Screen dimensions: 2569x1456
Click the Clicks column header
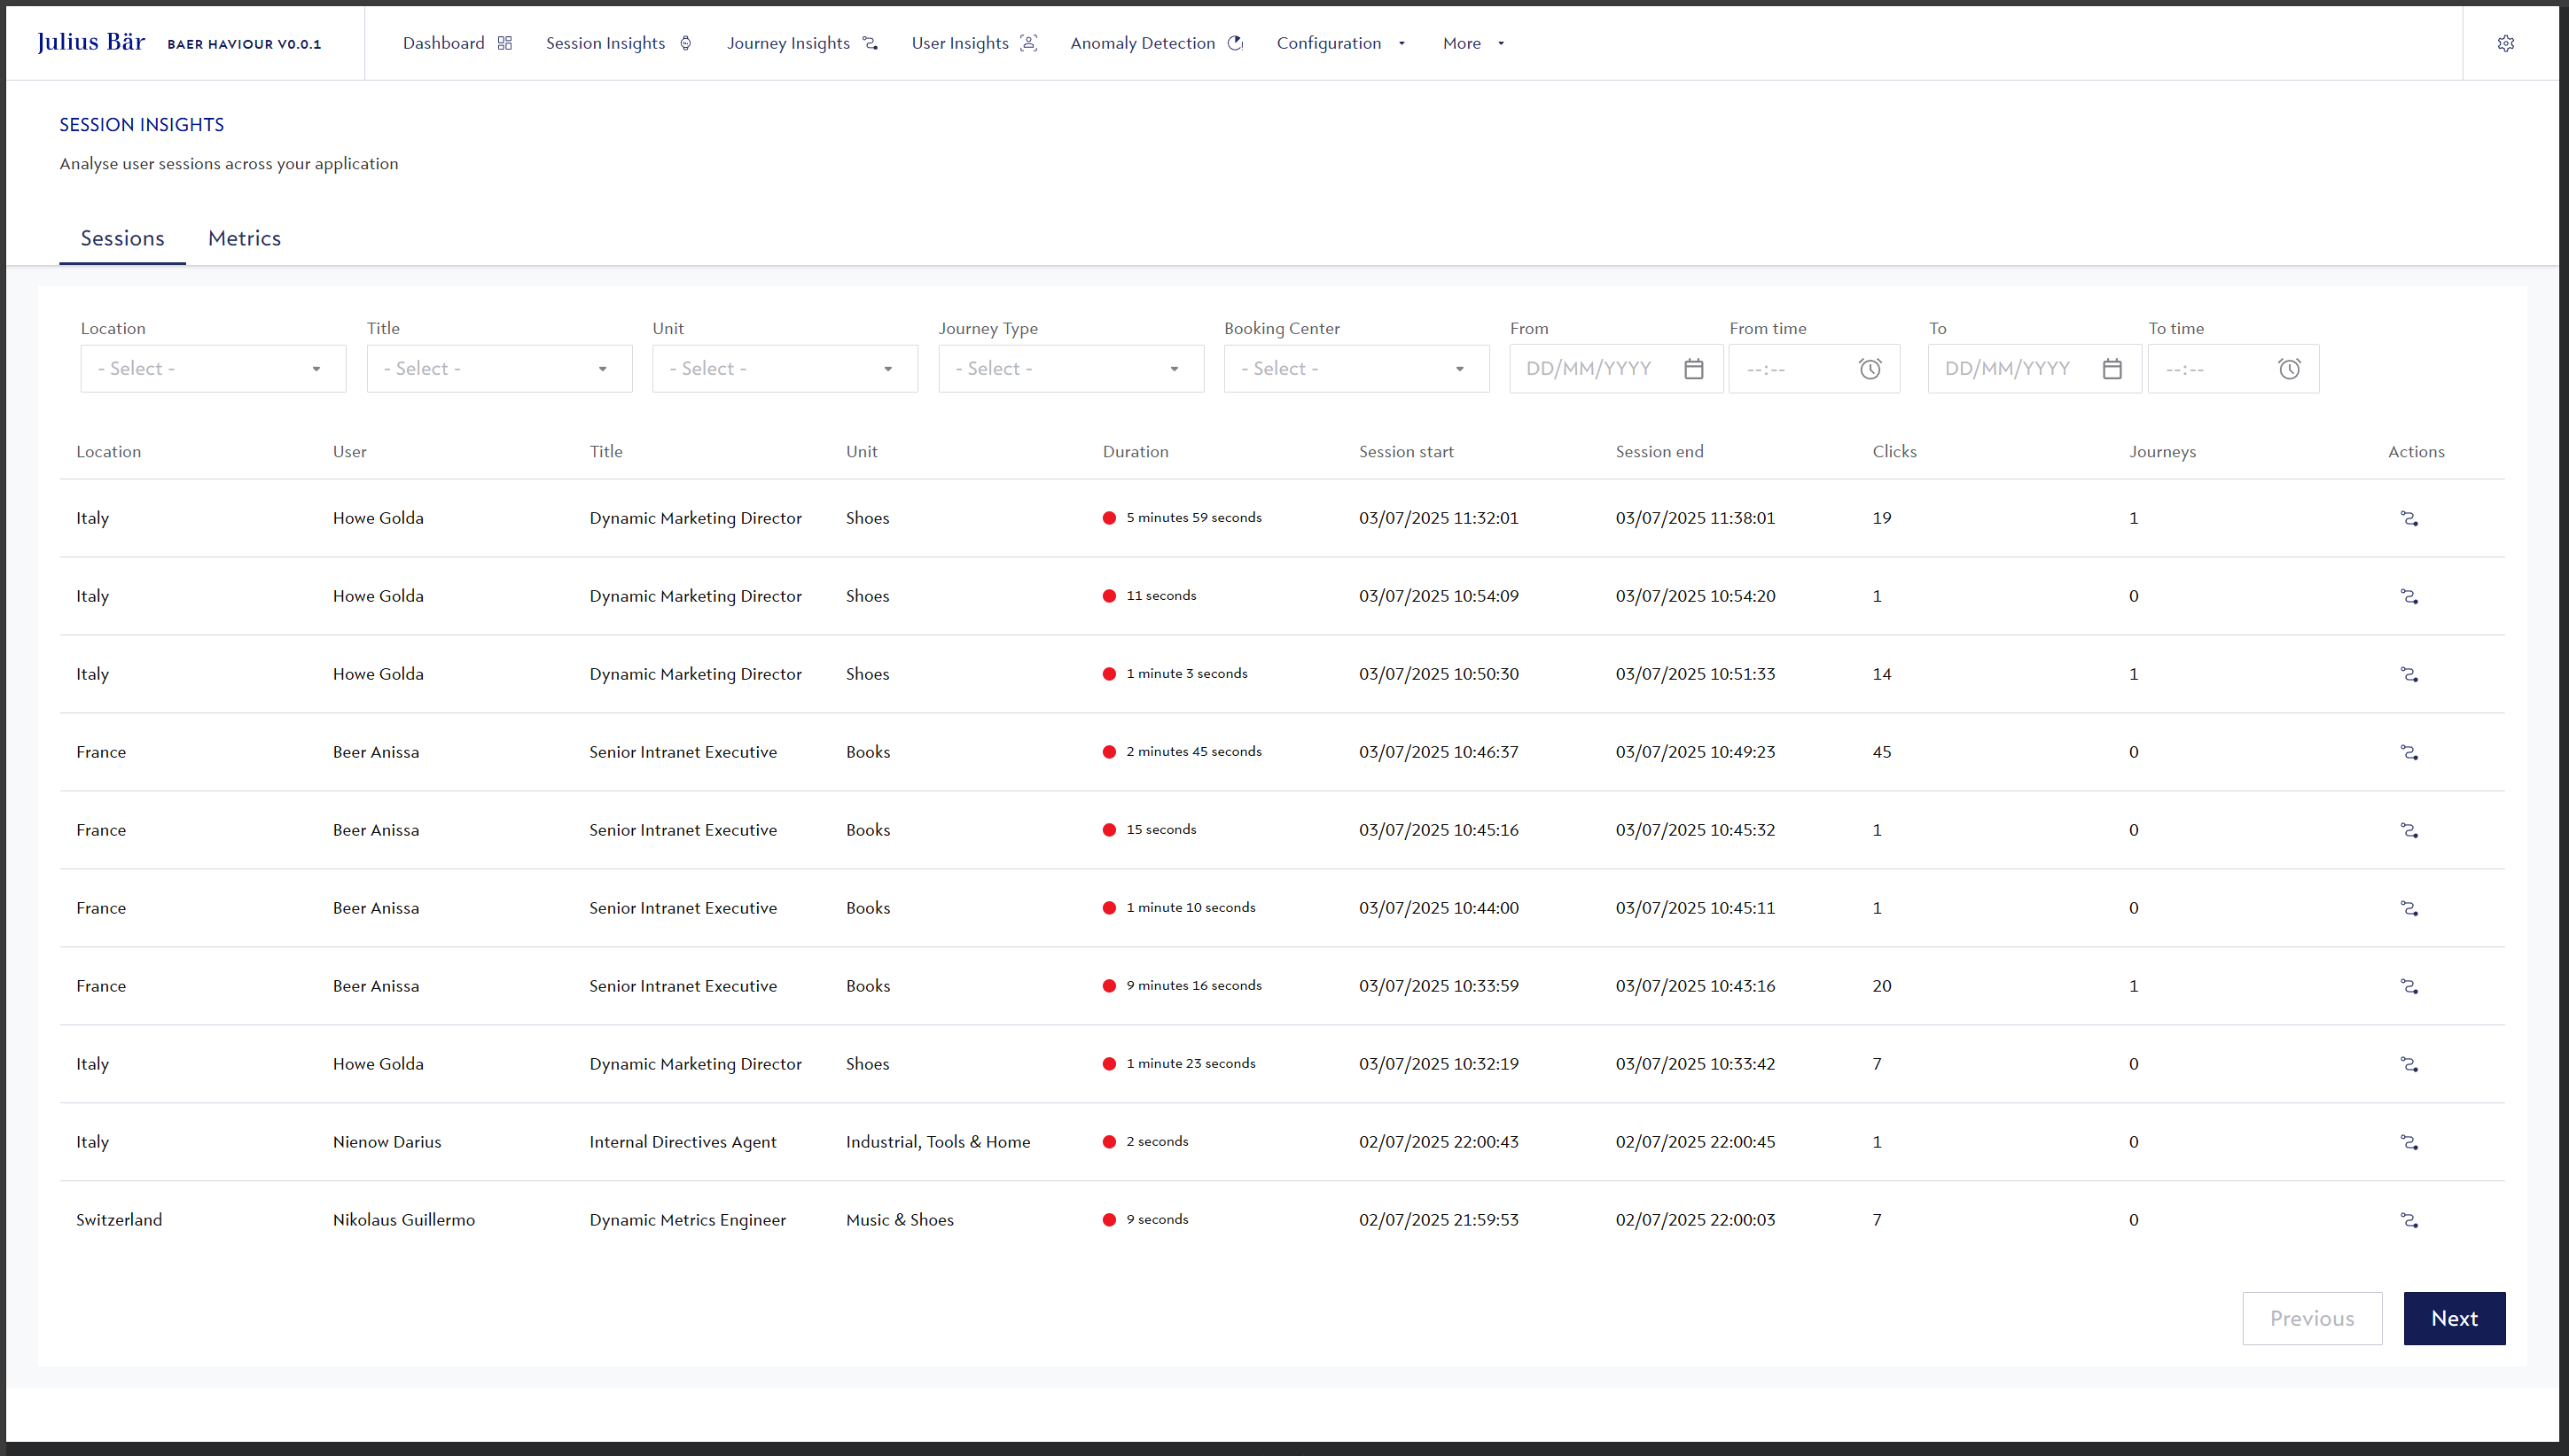(x=1894, y=451)
